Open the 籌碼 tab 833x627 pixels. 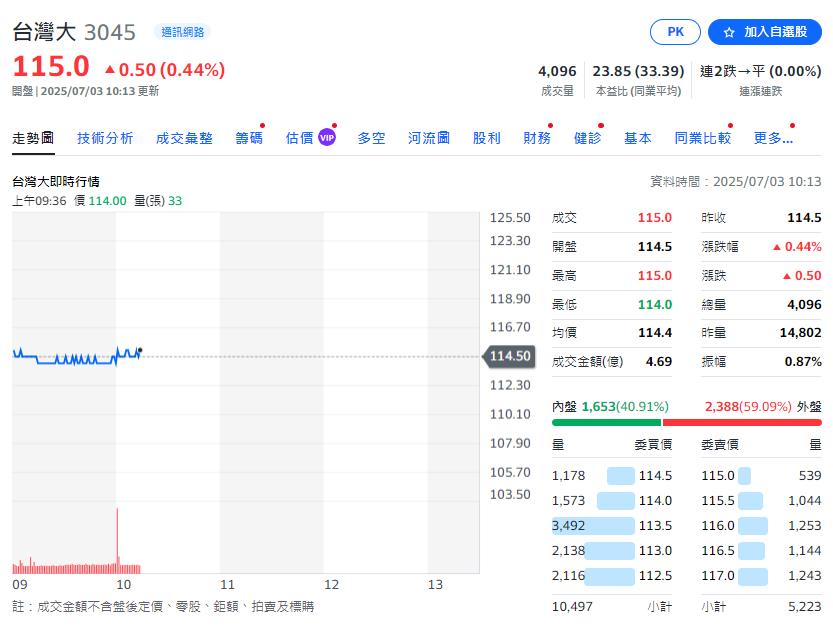tap(249, 138)
